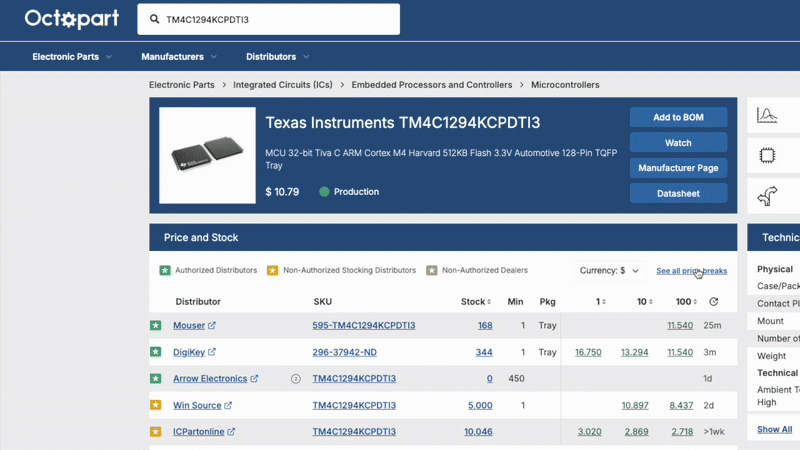Screen dimensions: 800x450
Task: Click Win Source price 8.437
Action: point(681,405)
